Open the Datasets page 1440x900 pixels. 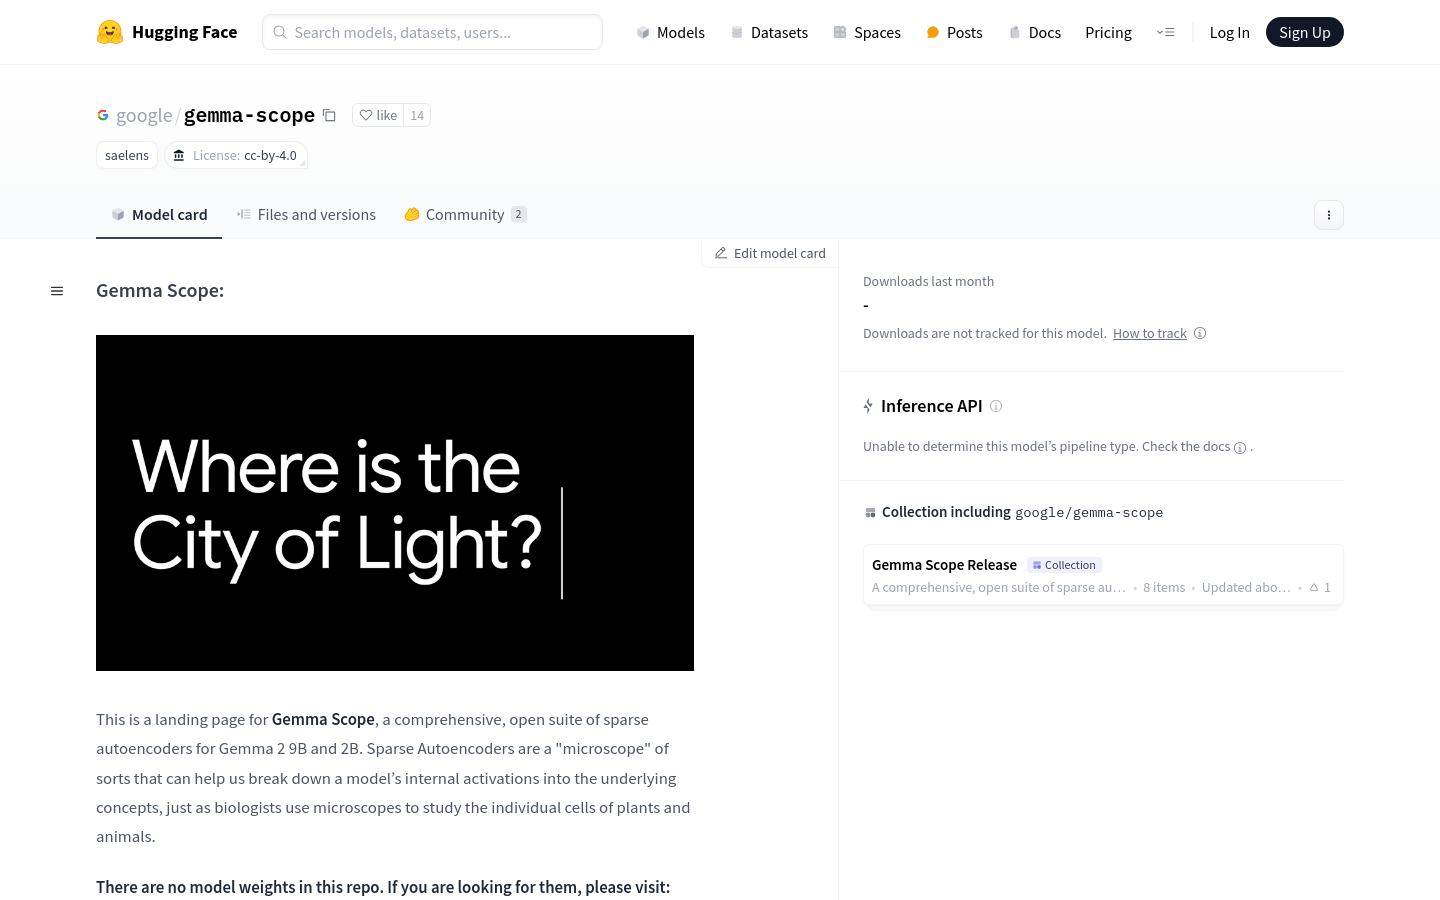click(769, 32)
